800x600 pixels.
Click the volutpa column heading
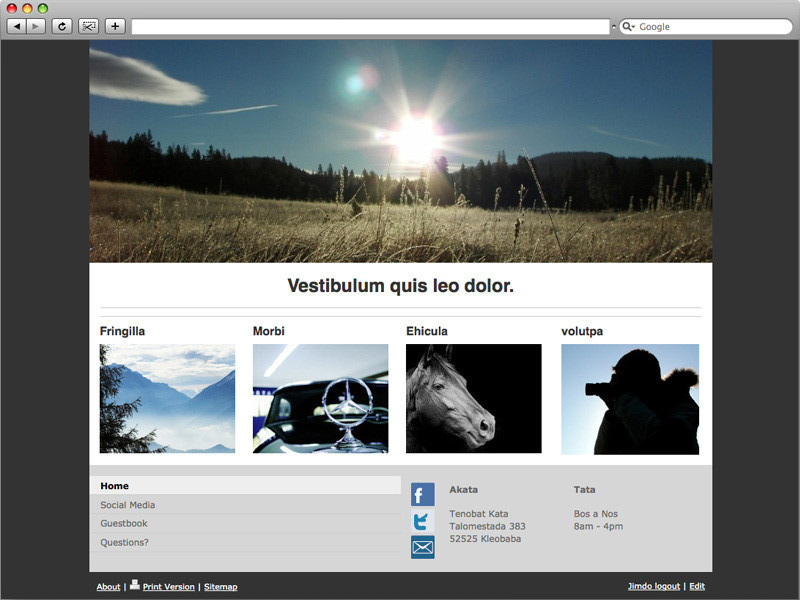click(x=582, y=332)
